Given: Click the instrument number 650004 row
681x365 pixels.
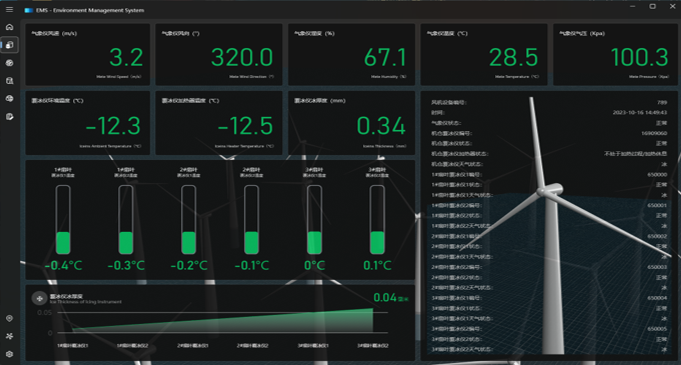Looking at the screenshot, I should [x=549, y=298].
